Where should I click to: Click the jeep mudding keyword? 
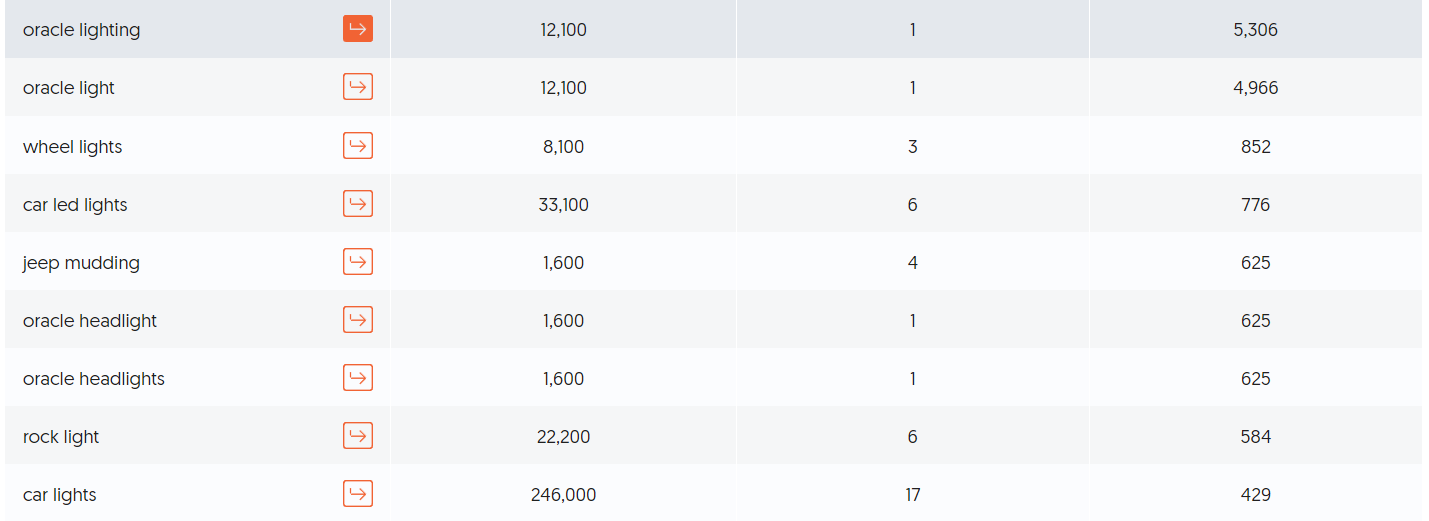(81, 263)
